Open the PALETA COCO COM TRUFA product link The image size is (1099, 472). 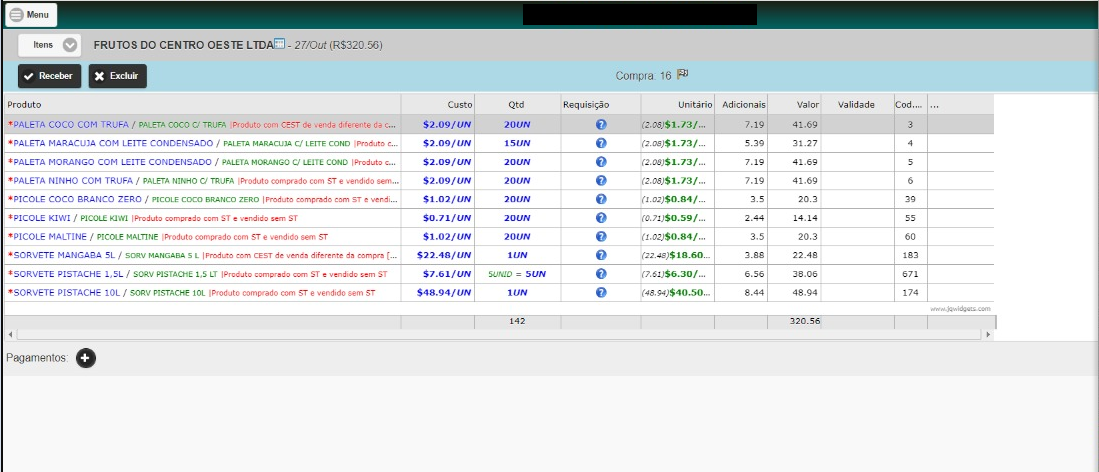tap(71, 124)
